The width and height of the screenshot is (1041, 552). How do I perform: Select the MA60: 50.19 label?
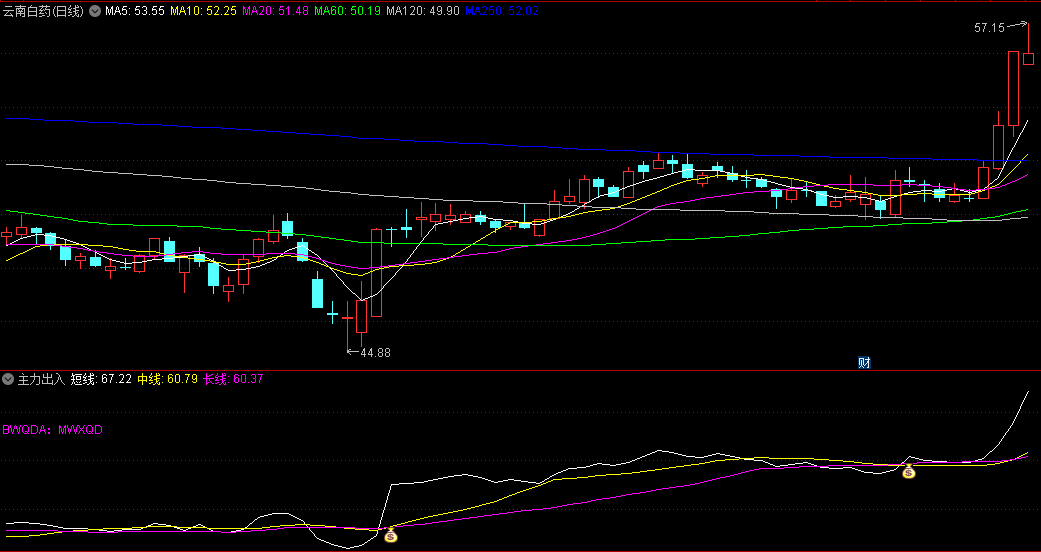coord(345,11)
